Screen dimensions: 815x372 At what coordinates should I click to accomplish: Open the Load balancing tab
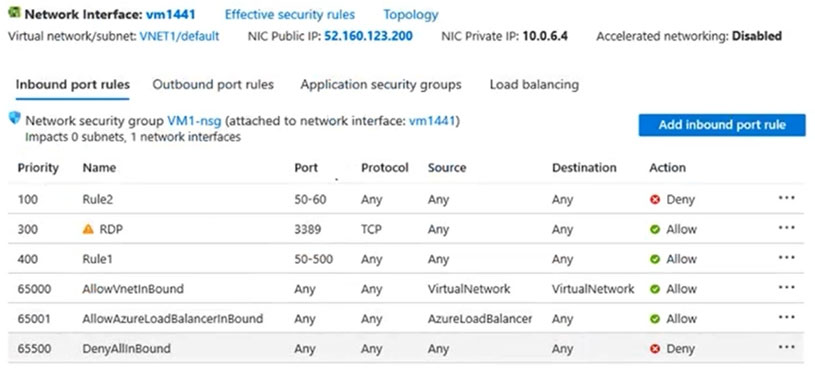point(534,85)
